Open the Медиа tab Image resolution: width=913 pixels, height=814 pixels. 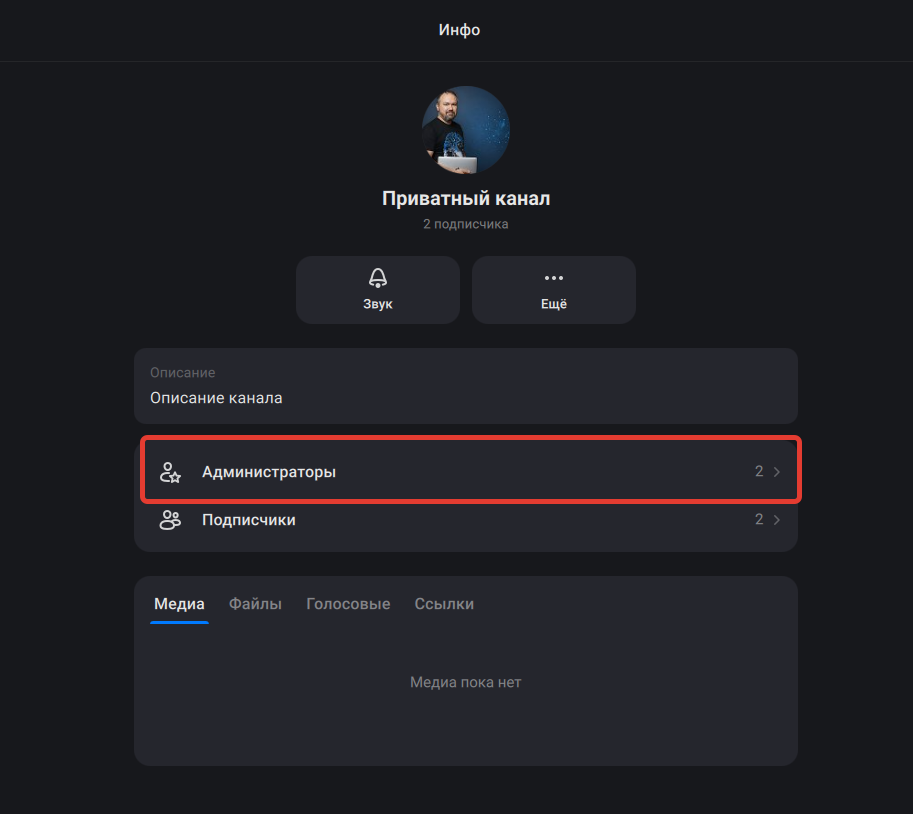pyautogui.click(x=179, y=604)
